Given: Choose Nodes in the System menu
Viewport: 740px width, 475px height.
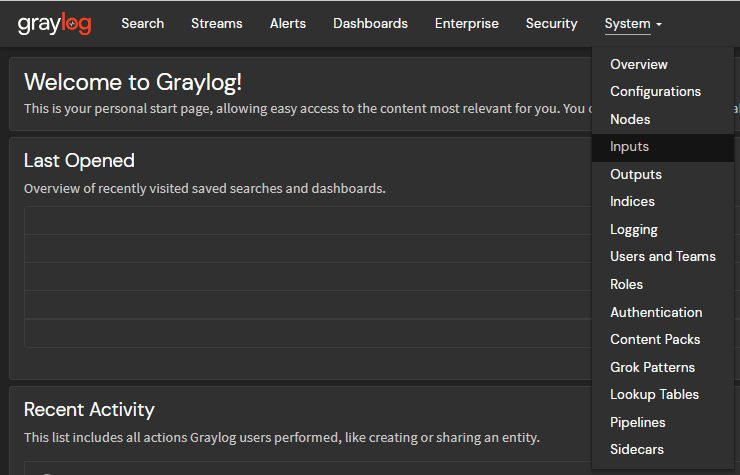Looking at the screenshot, I should pos(630,119).
